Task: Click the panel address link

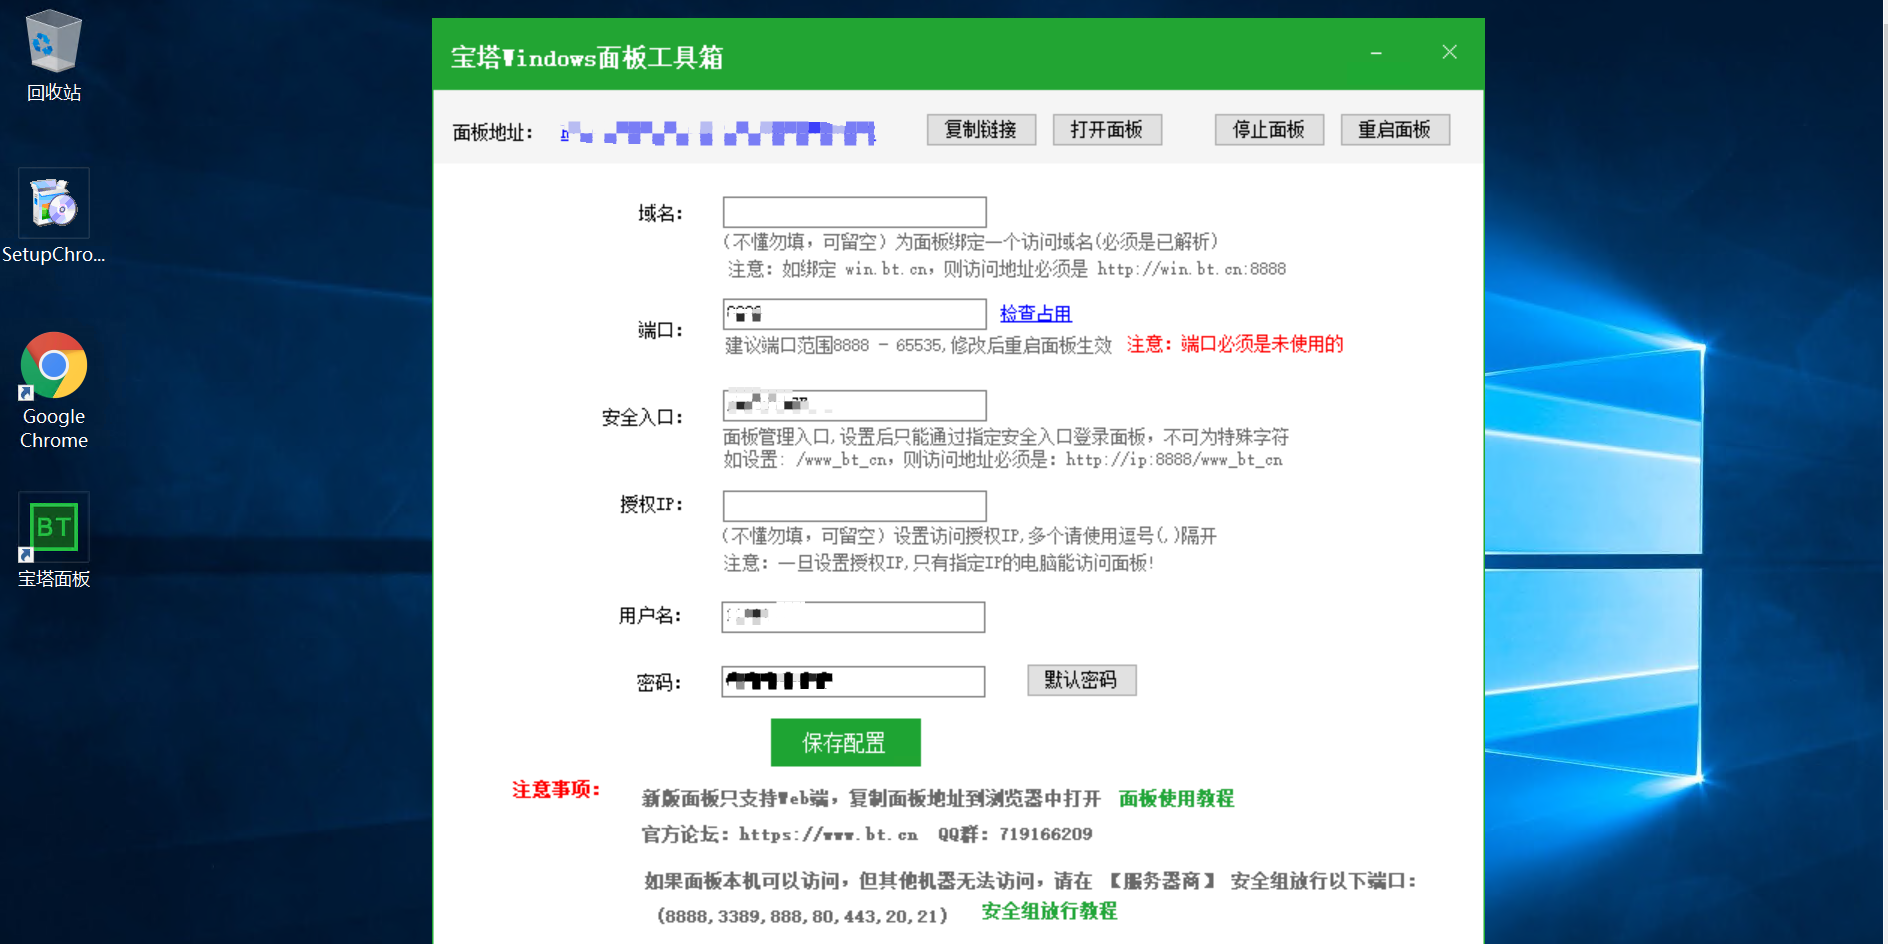Action: pyautogui.click(x=718, y=133)
